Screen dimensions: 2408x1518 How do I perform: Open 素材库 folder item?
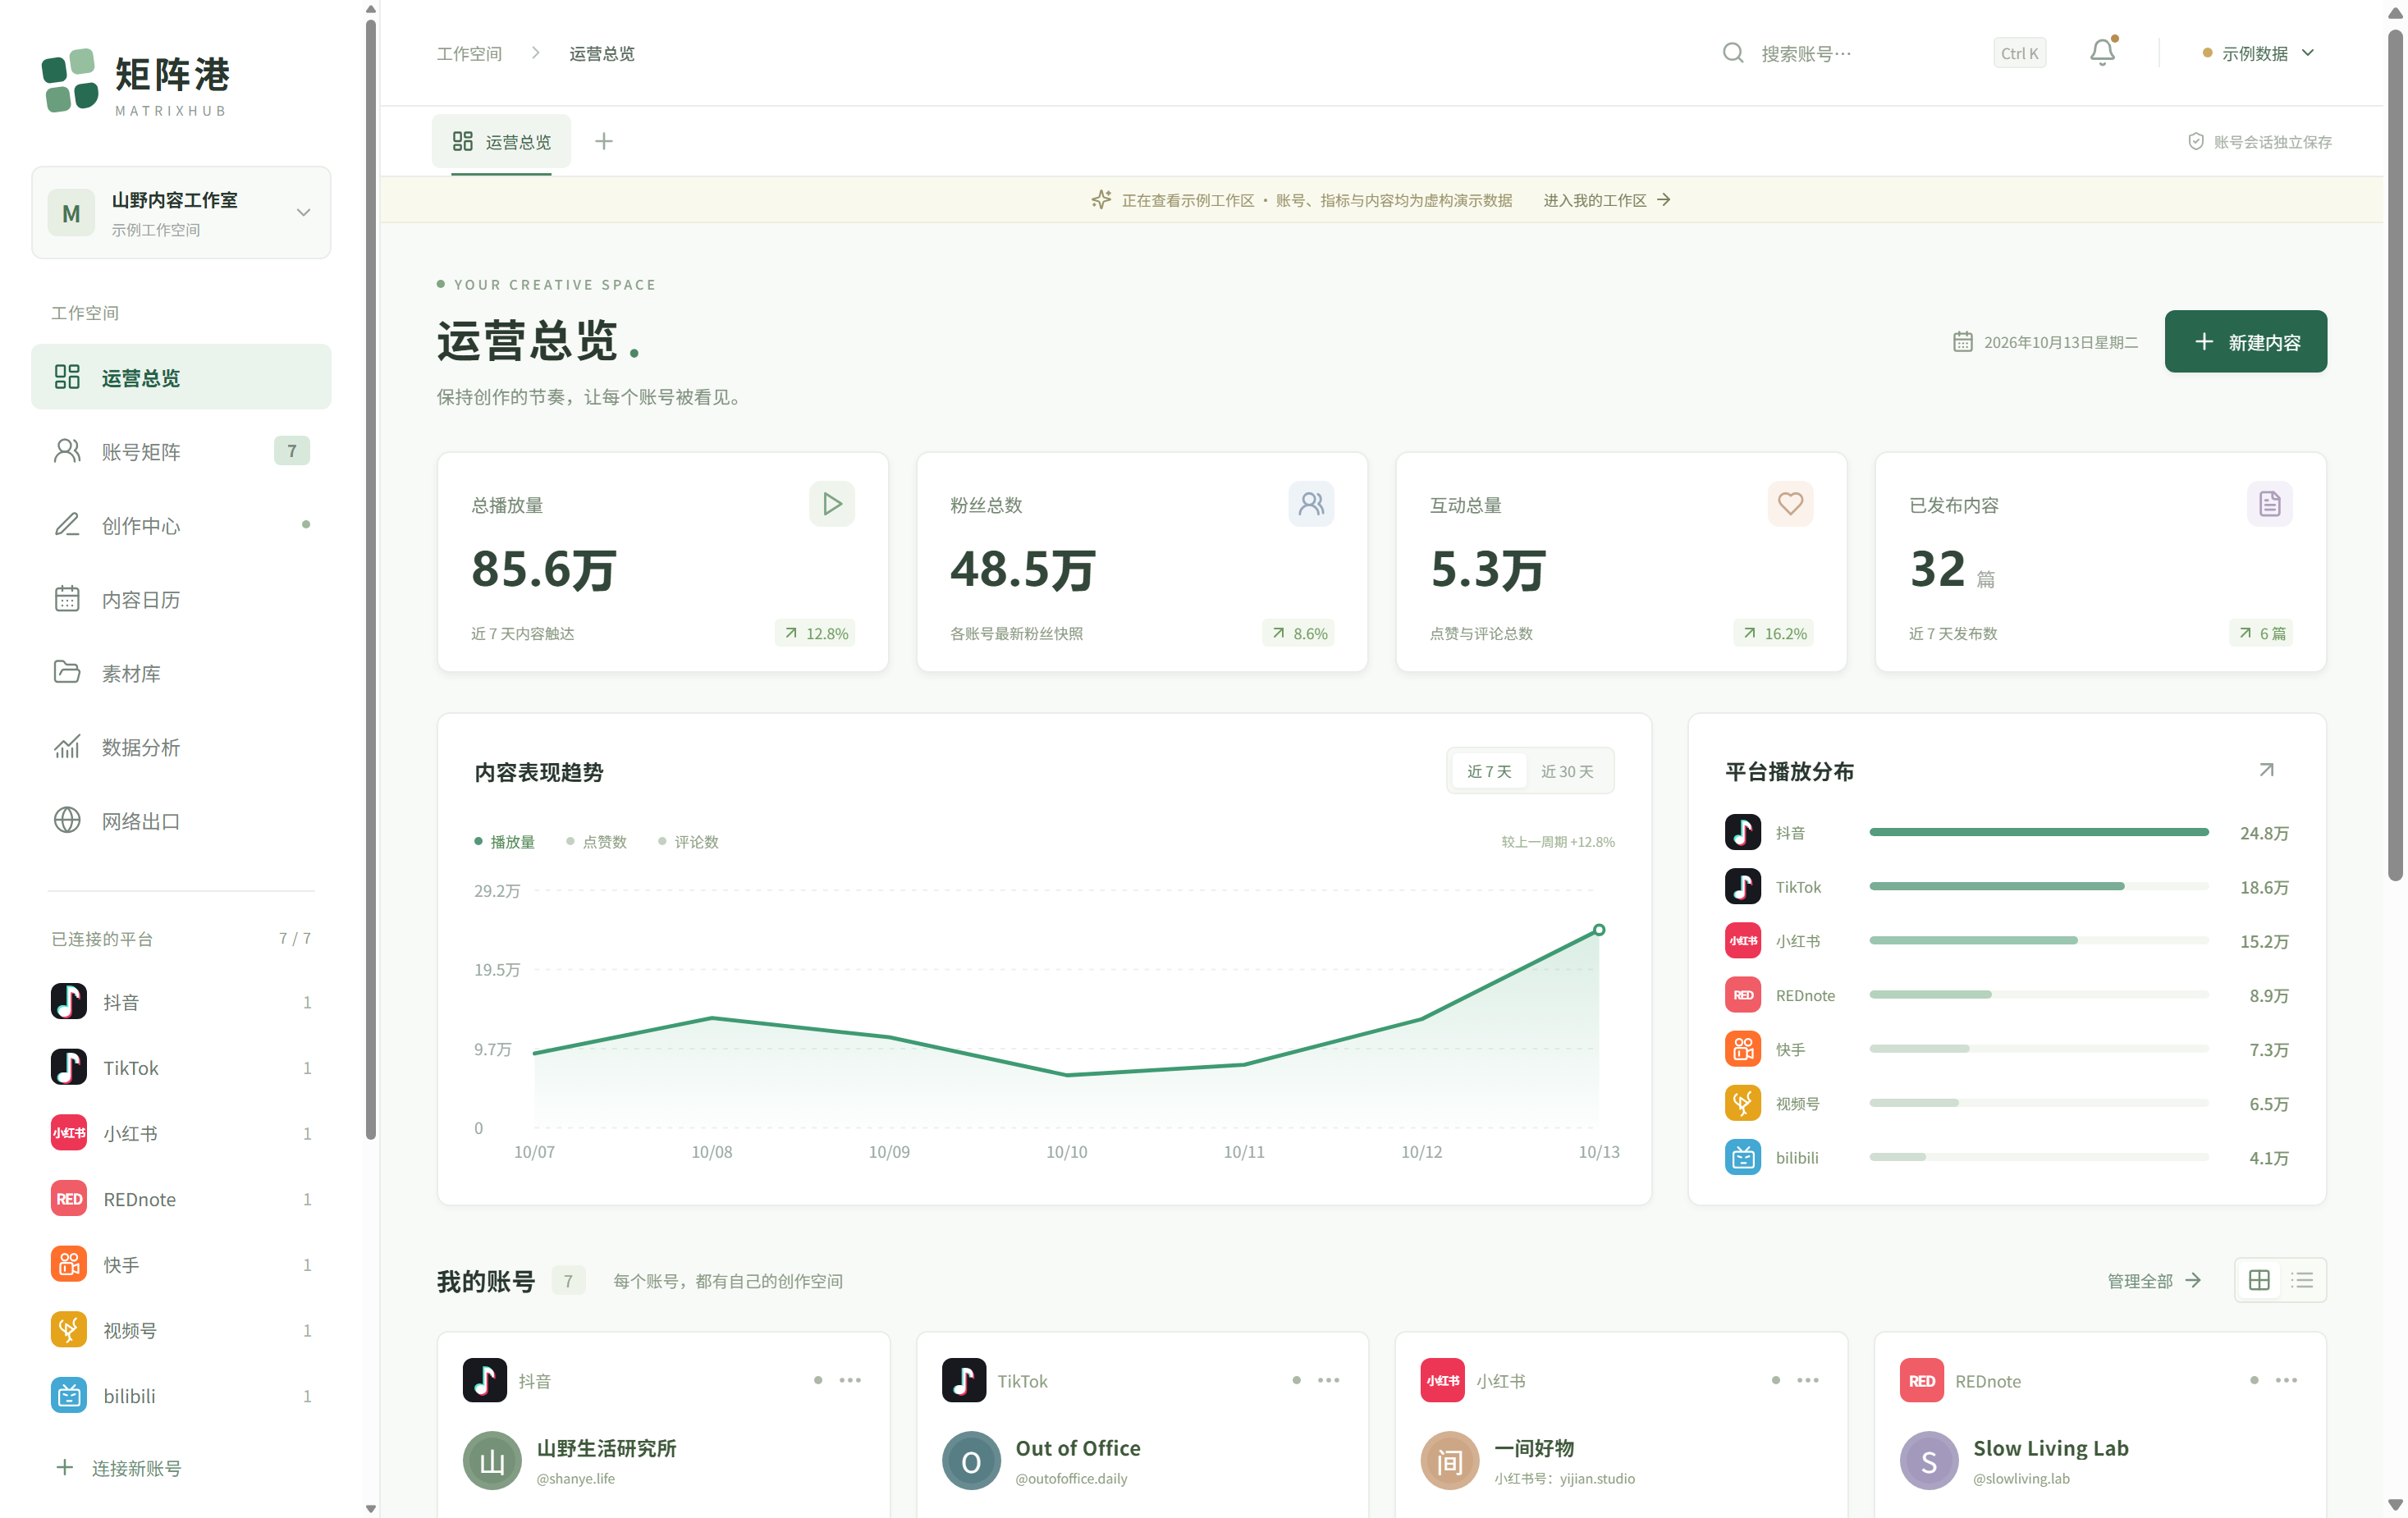coord(181,673)
